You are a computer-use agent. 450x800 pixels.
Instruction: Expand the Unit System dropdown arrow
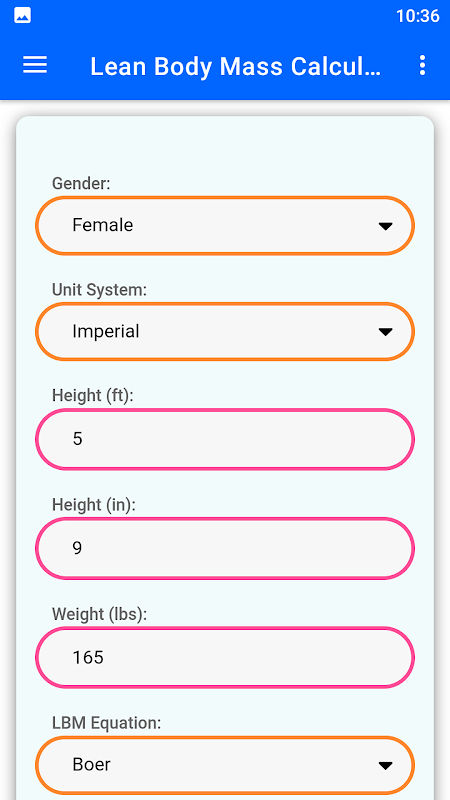(x=385, y=332)
